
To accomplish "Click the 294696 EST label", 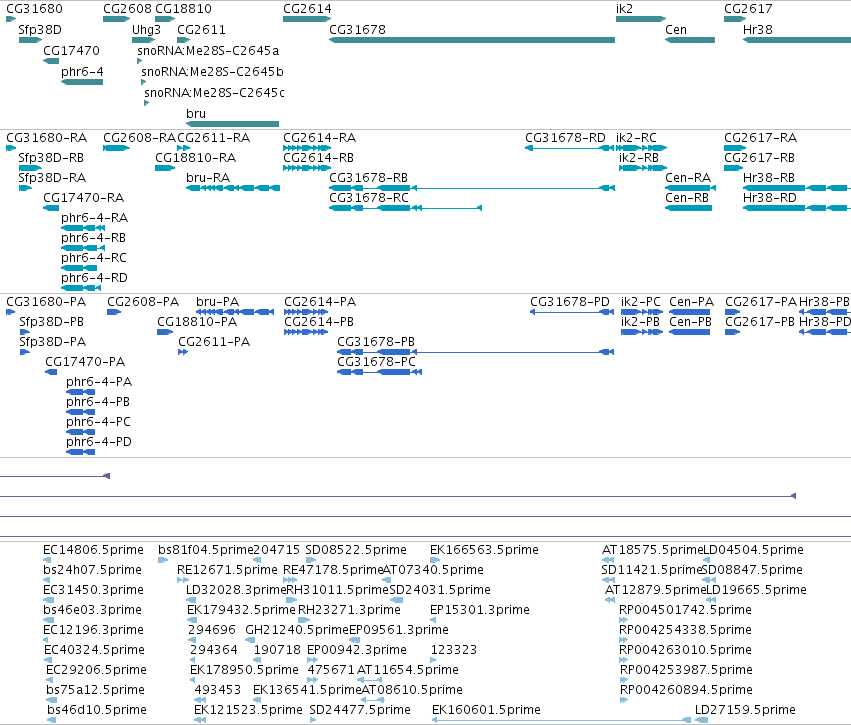I will (x=212, y=631).
